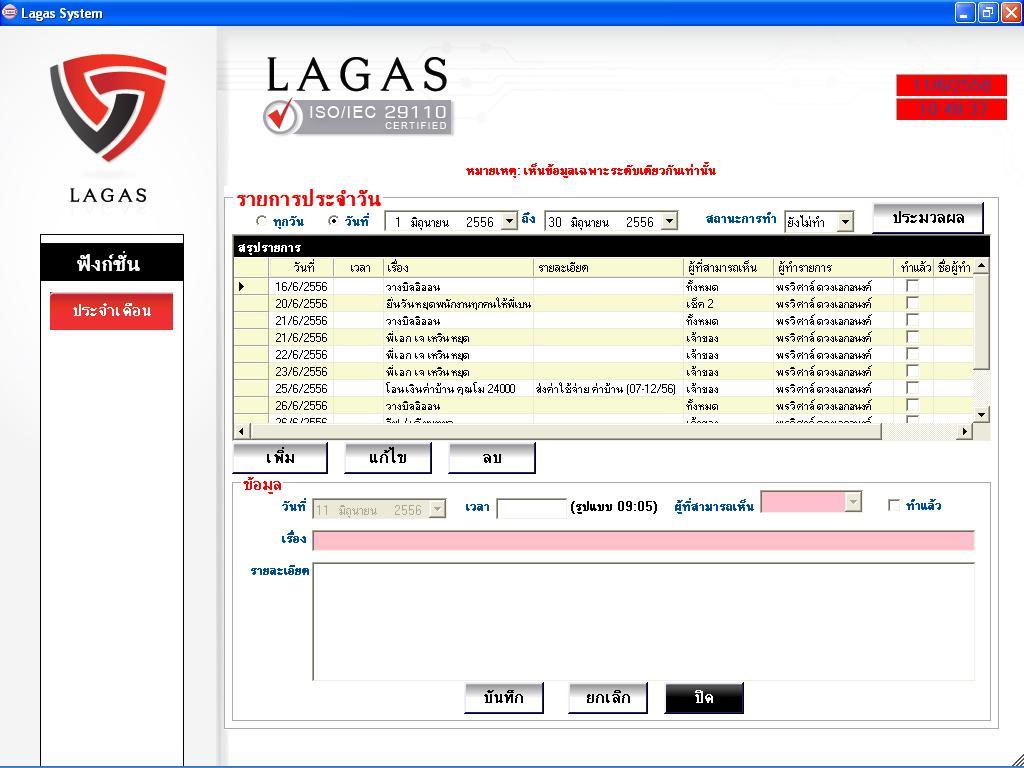This screenshot has height=768, width=1024.
Task: Click the table's horizontal scrollbar right arrow
Action: click(965, 431)
